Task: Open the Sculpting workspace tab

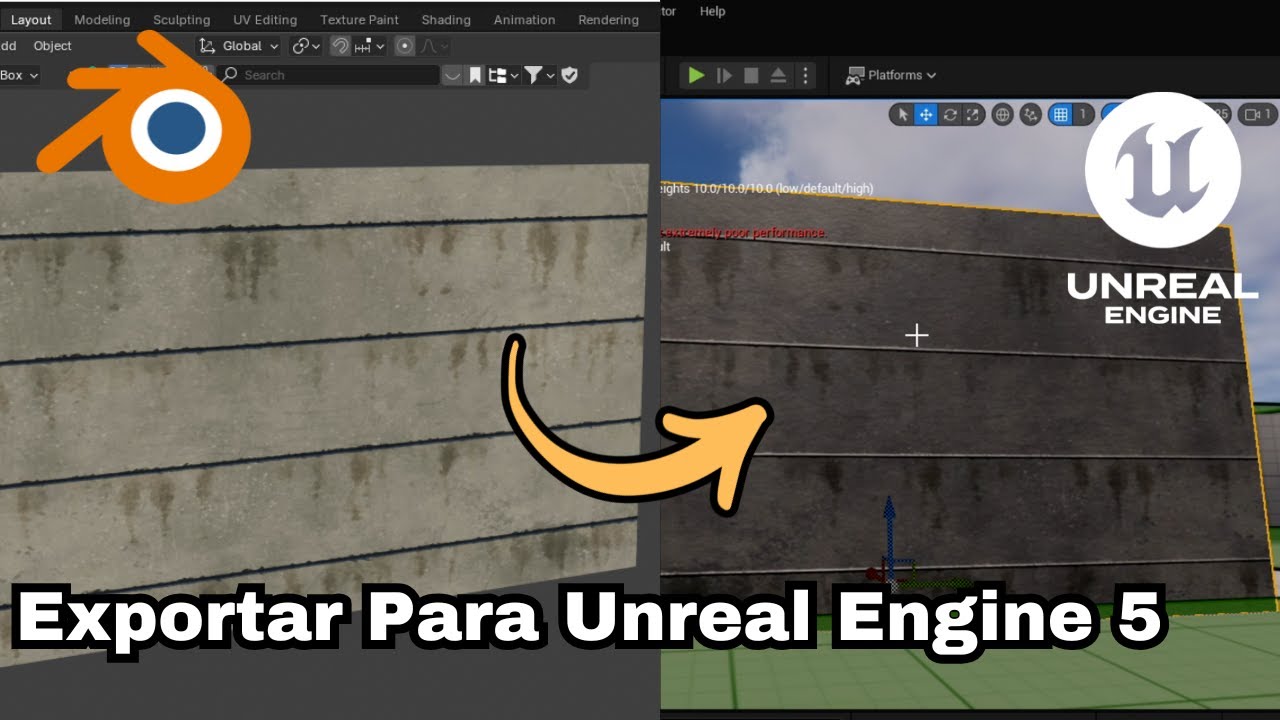Action: pos(181,20)
